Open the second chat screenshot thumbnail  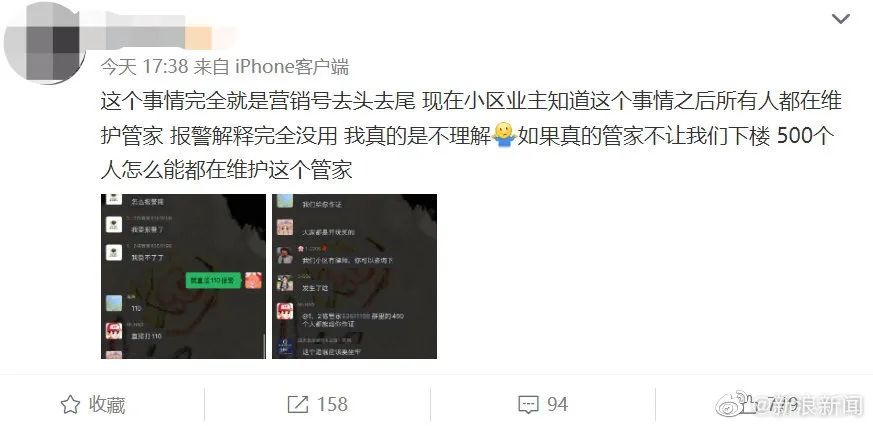[354, 276]
